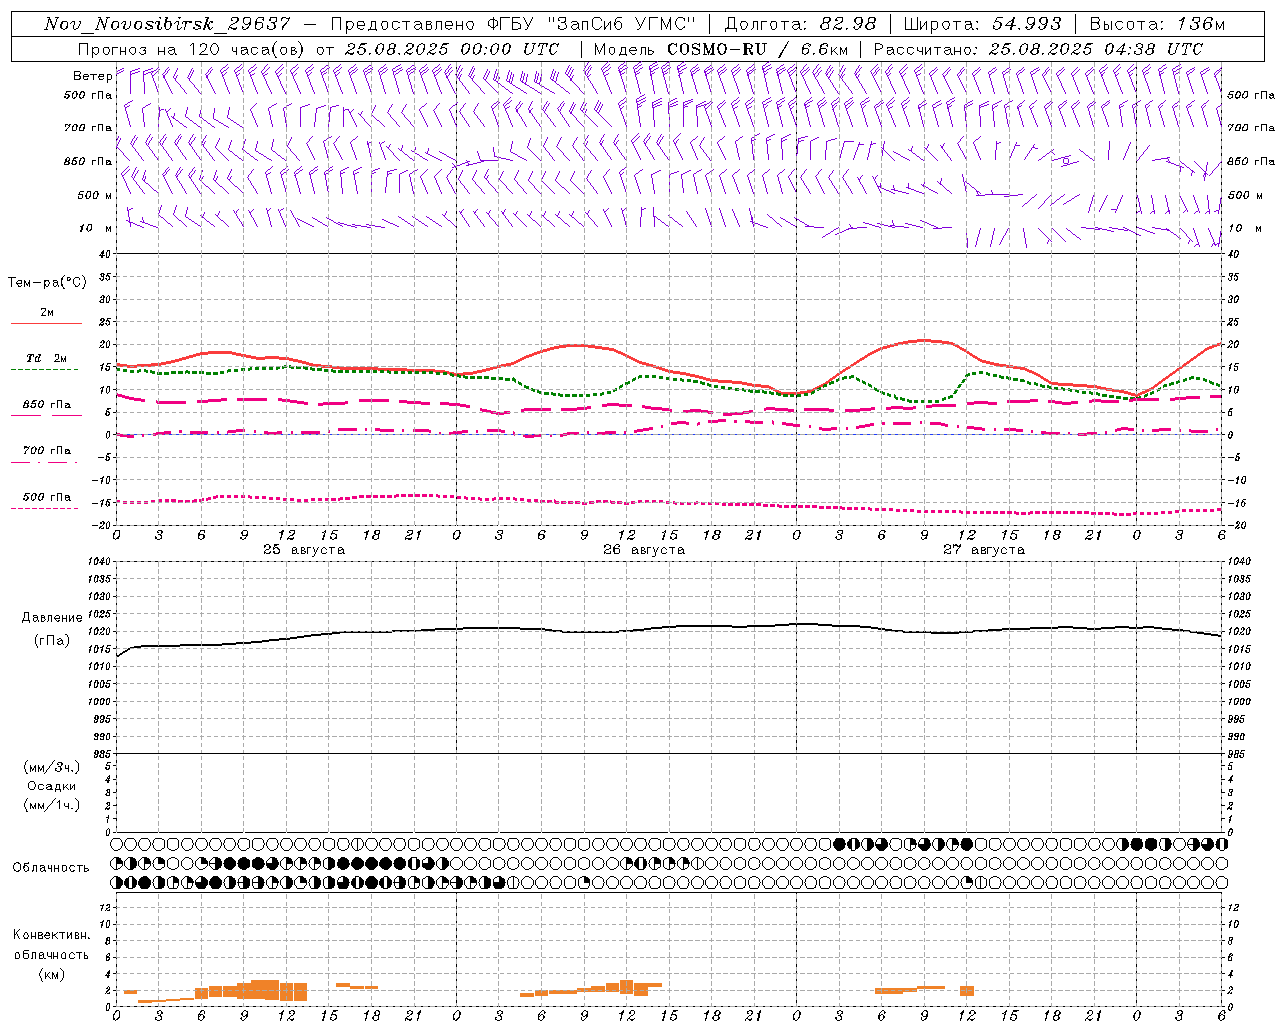Click the 'Конвективн.' convective cloud label
This screenshot has height=1024, width=1280.
pyautogui.click(x=51, y=935)
